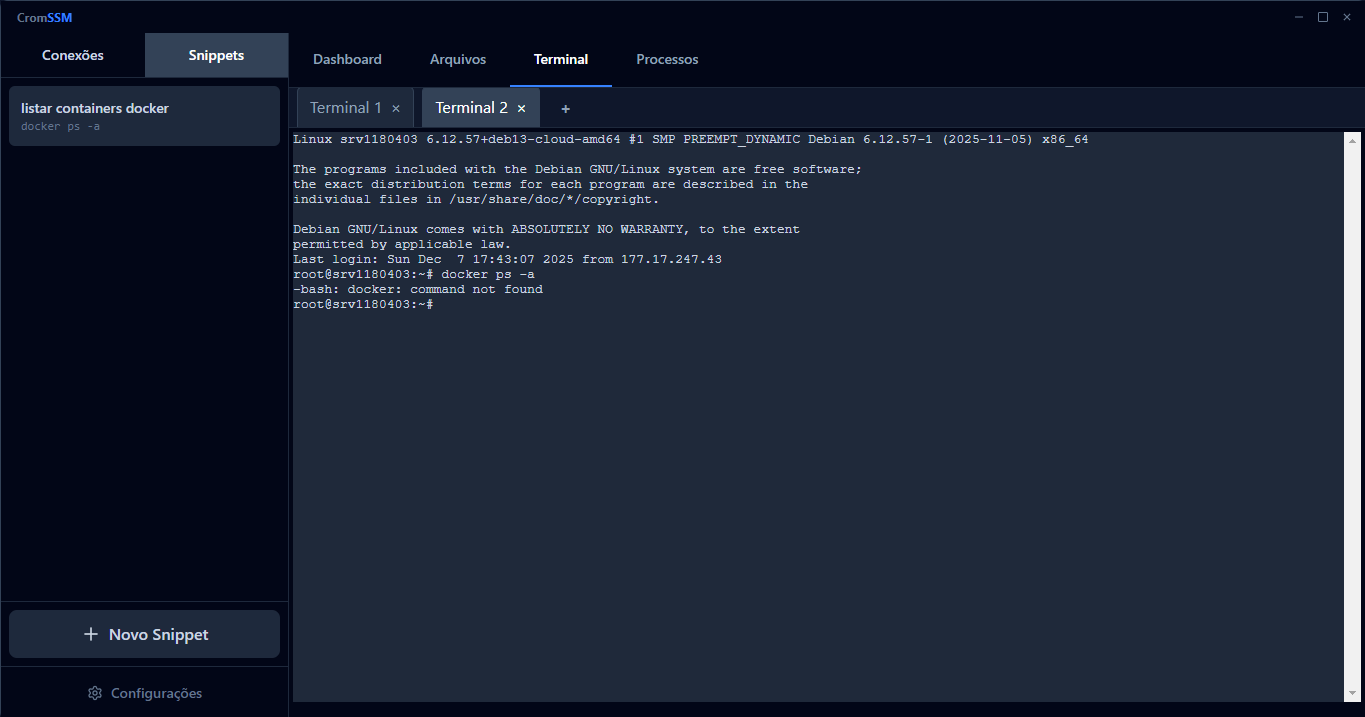Activate the Terminal 2 session tab
The image size is (1365, 717).
point(471,108)
